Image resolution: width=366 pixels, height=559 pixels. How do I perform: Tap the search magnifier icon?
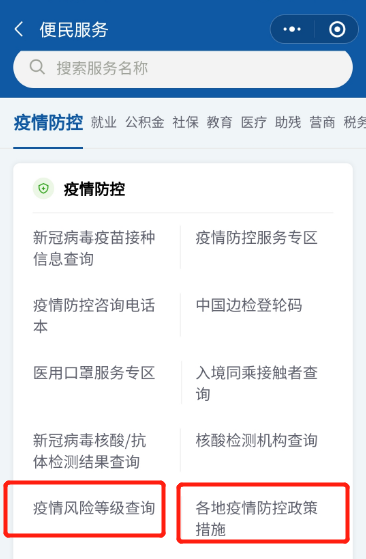tap(37, 67)
